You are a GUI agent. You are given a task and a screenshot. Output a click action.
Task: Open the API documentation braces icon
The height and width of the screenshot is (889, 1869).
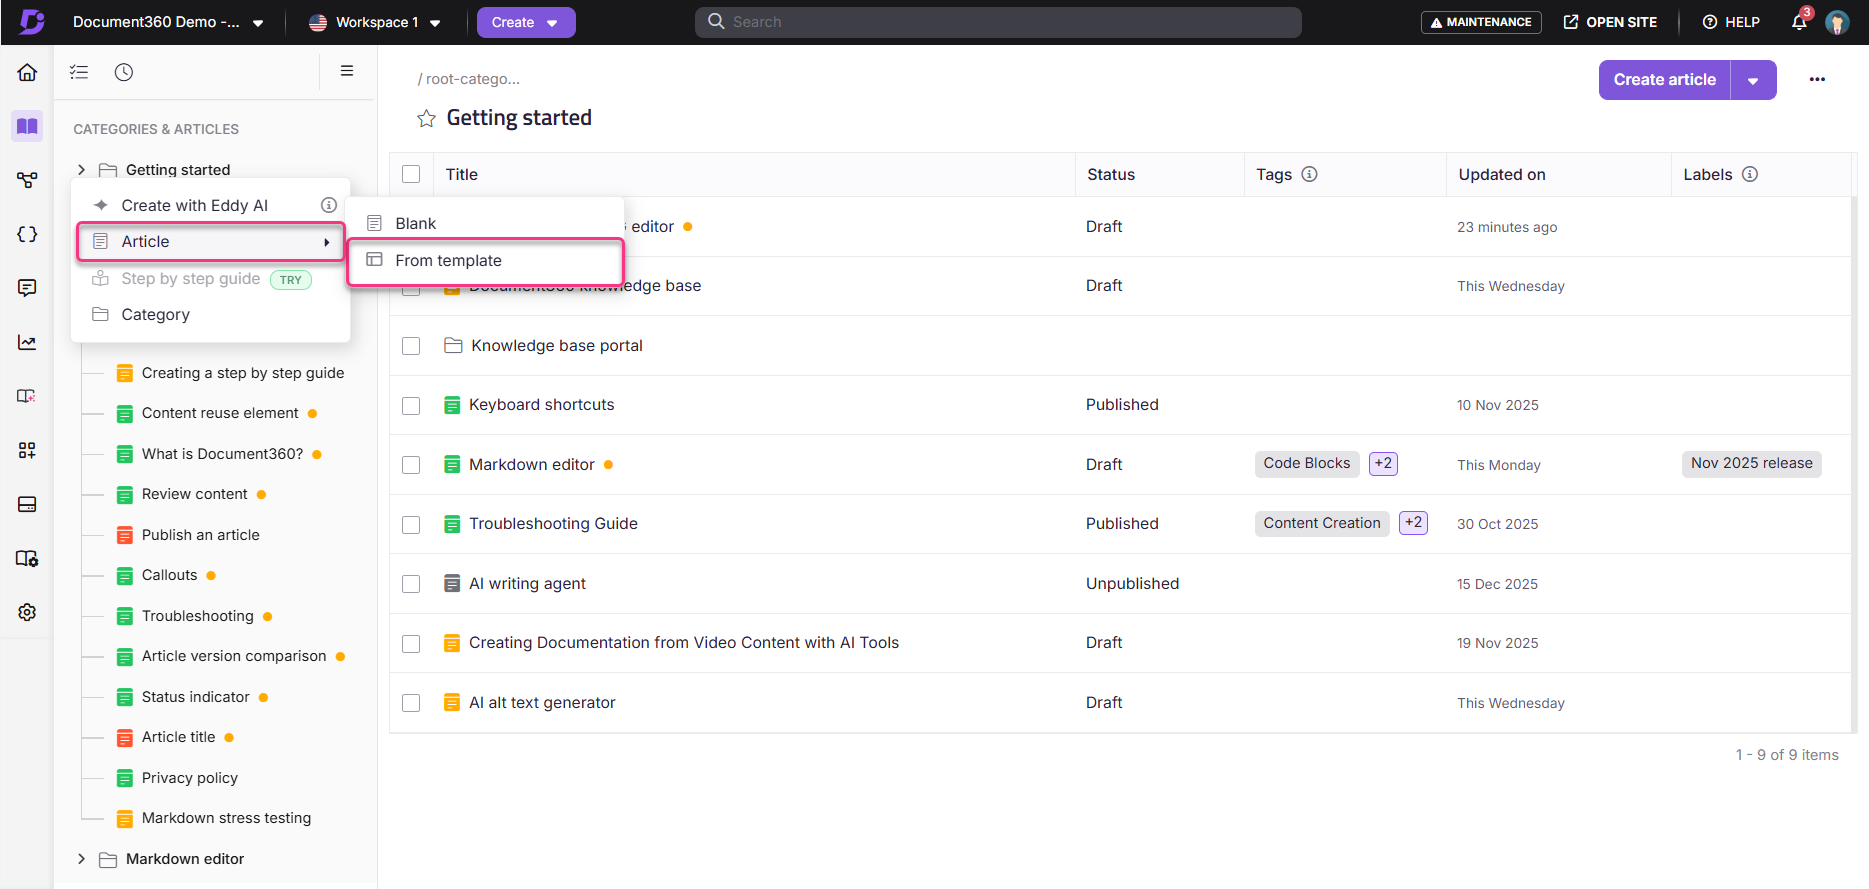tap(27, 234)
